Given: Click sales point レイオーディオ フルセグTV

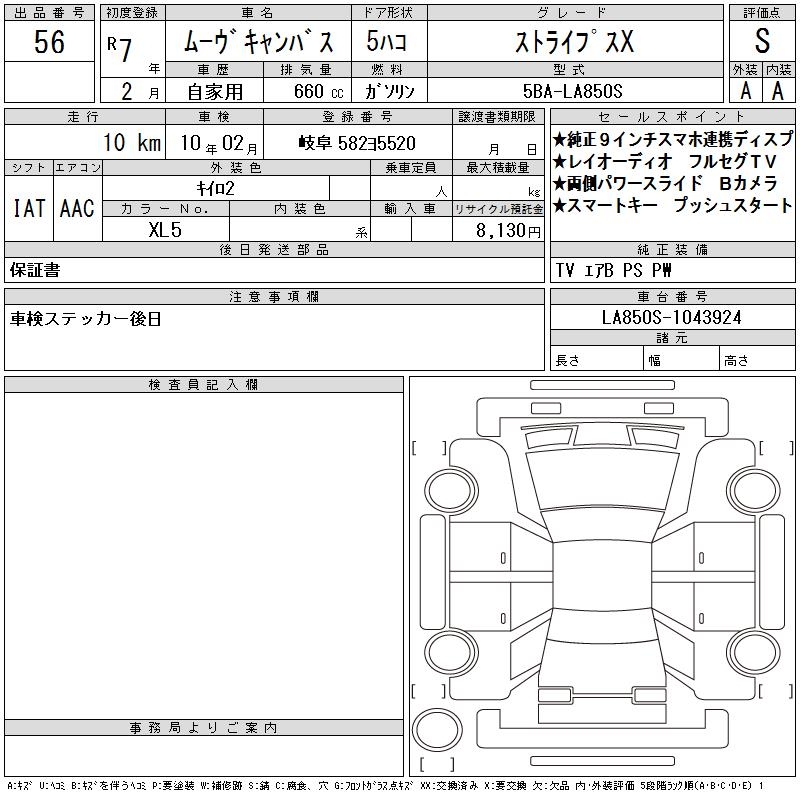Looking at the screenshot, I should click(665, 161).
